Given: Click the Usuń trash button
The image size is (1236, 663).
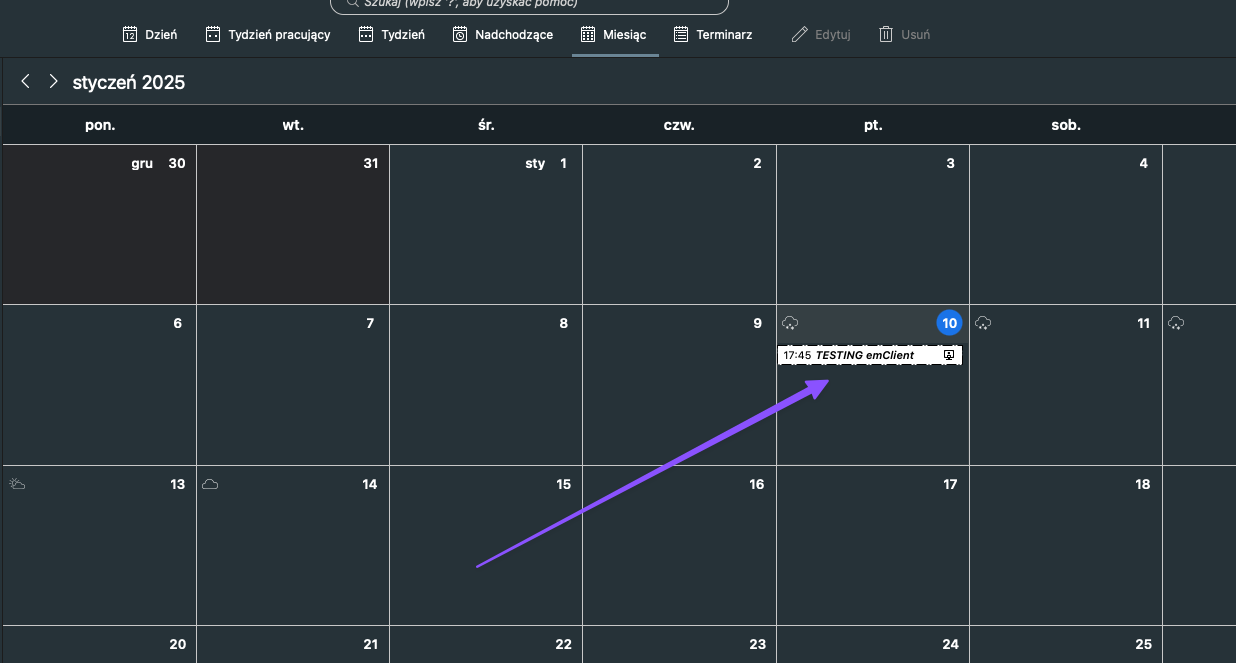Looking at the screenshot, I should [904, 35].
